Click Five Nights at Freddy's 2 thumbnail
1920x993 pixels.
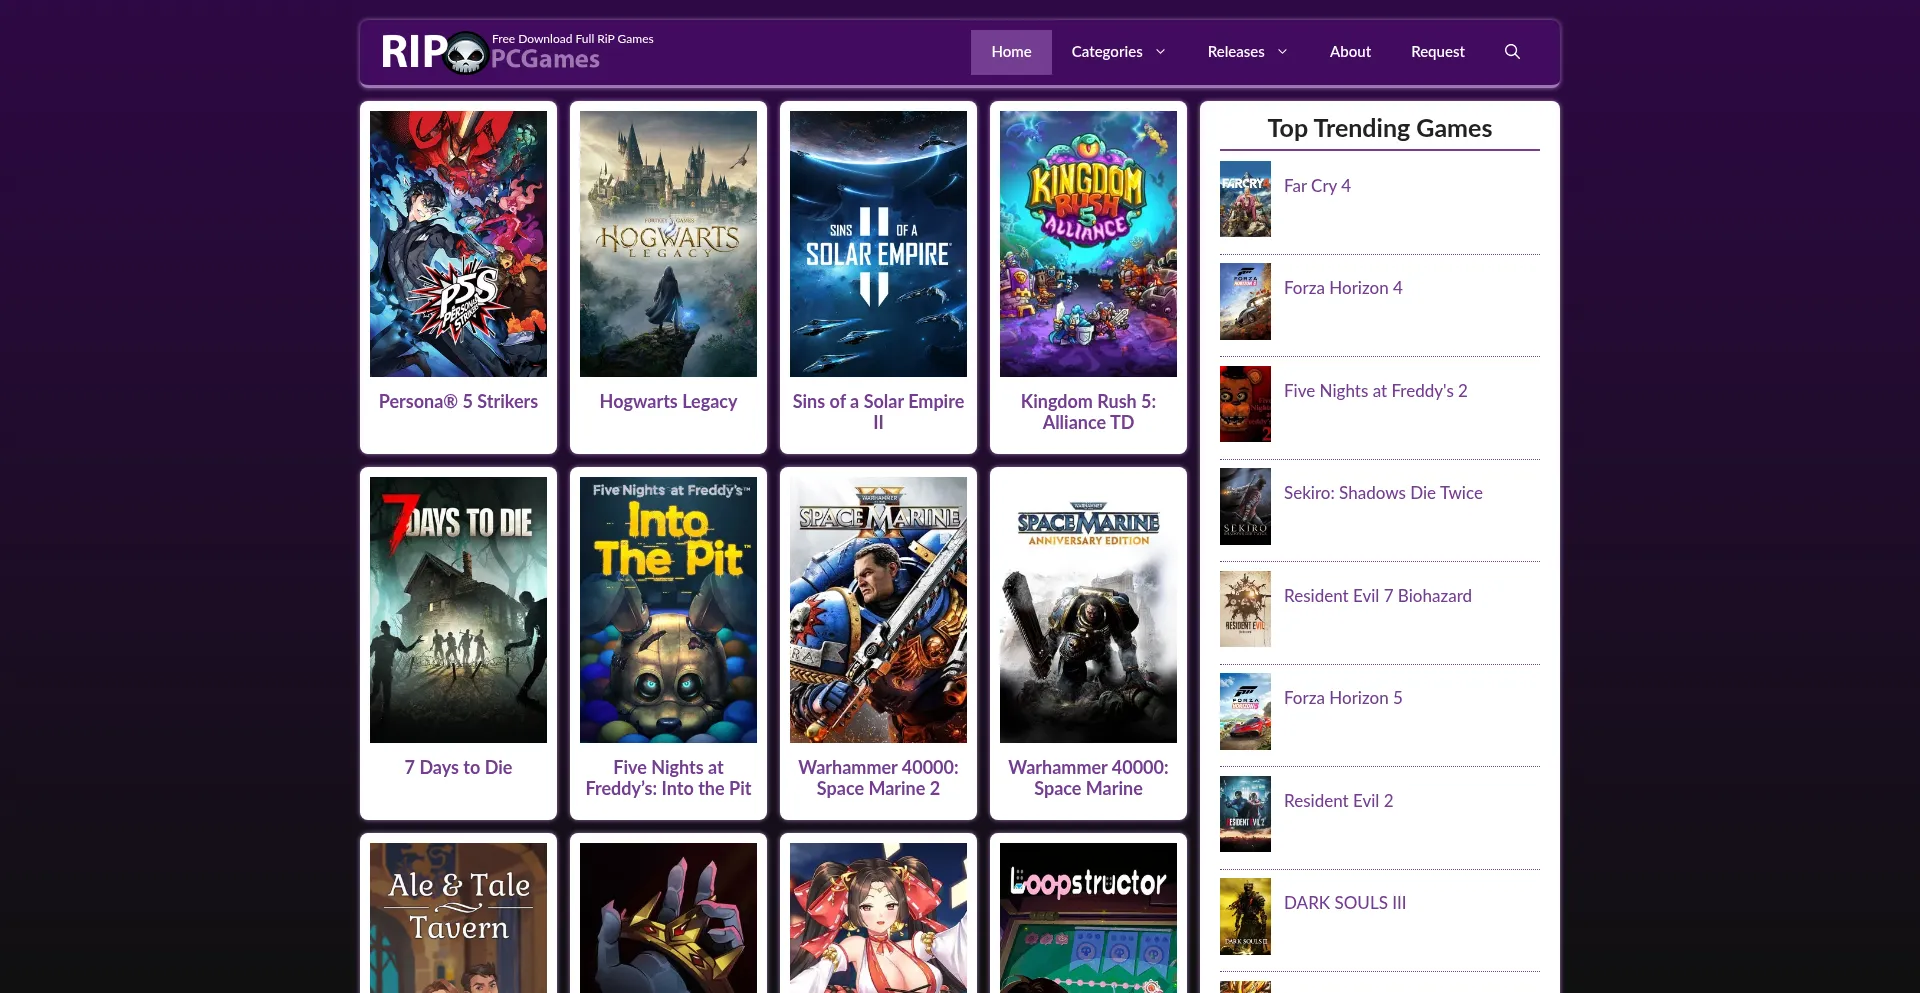1245,404
